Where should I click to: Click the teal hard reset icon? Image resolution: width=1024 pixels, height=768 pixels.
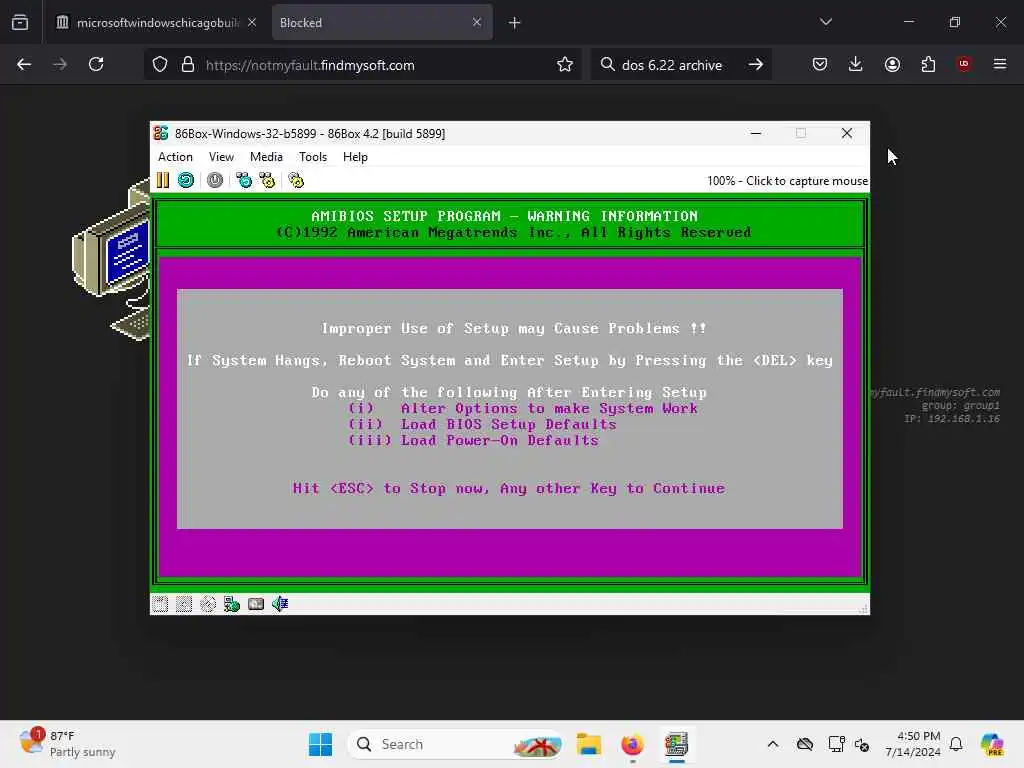pyautogui.click(x=185, y=180)
